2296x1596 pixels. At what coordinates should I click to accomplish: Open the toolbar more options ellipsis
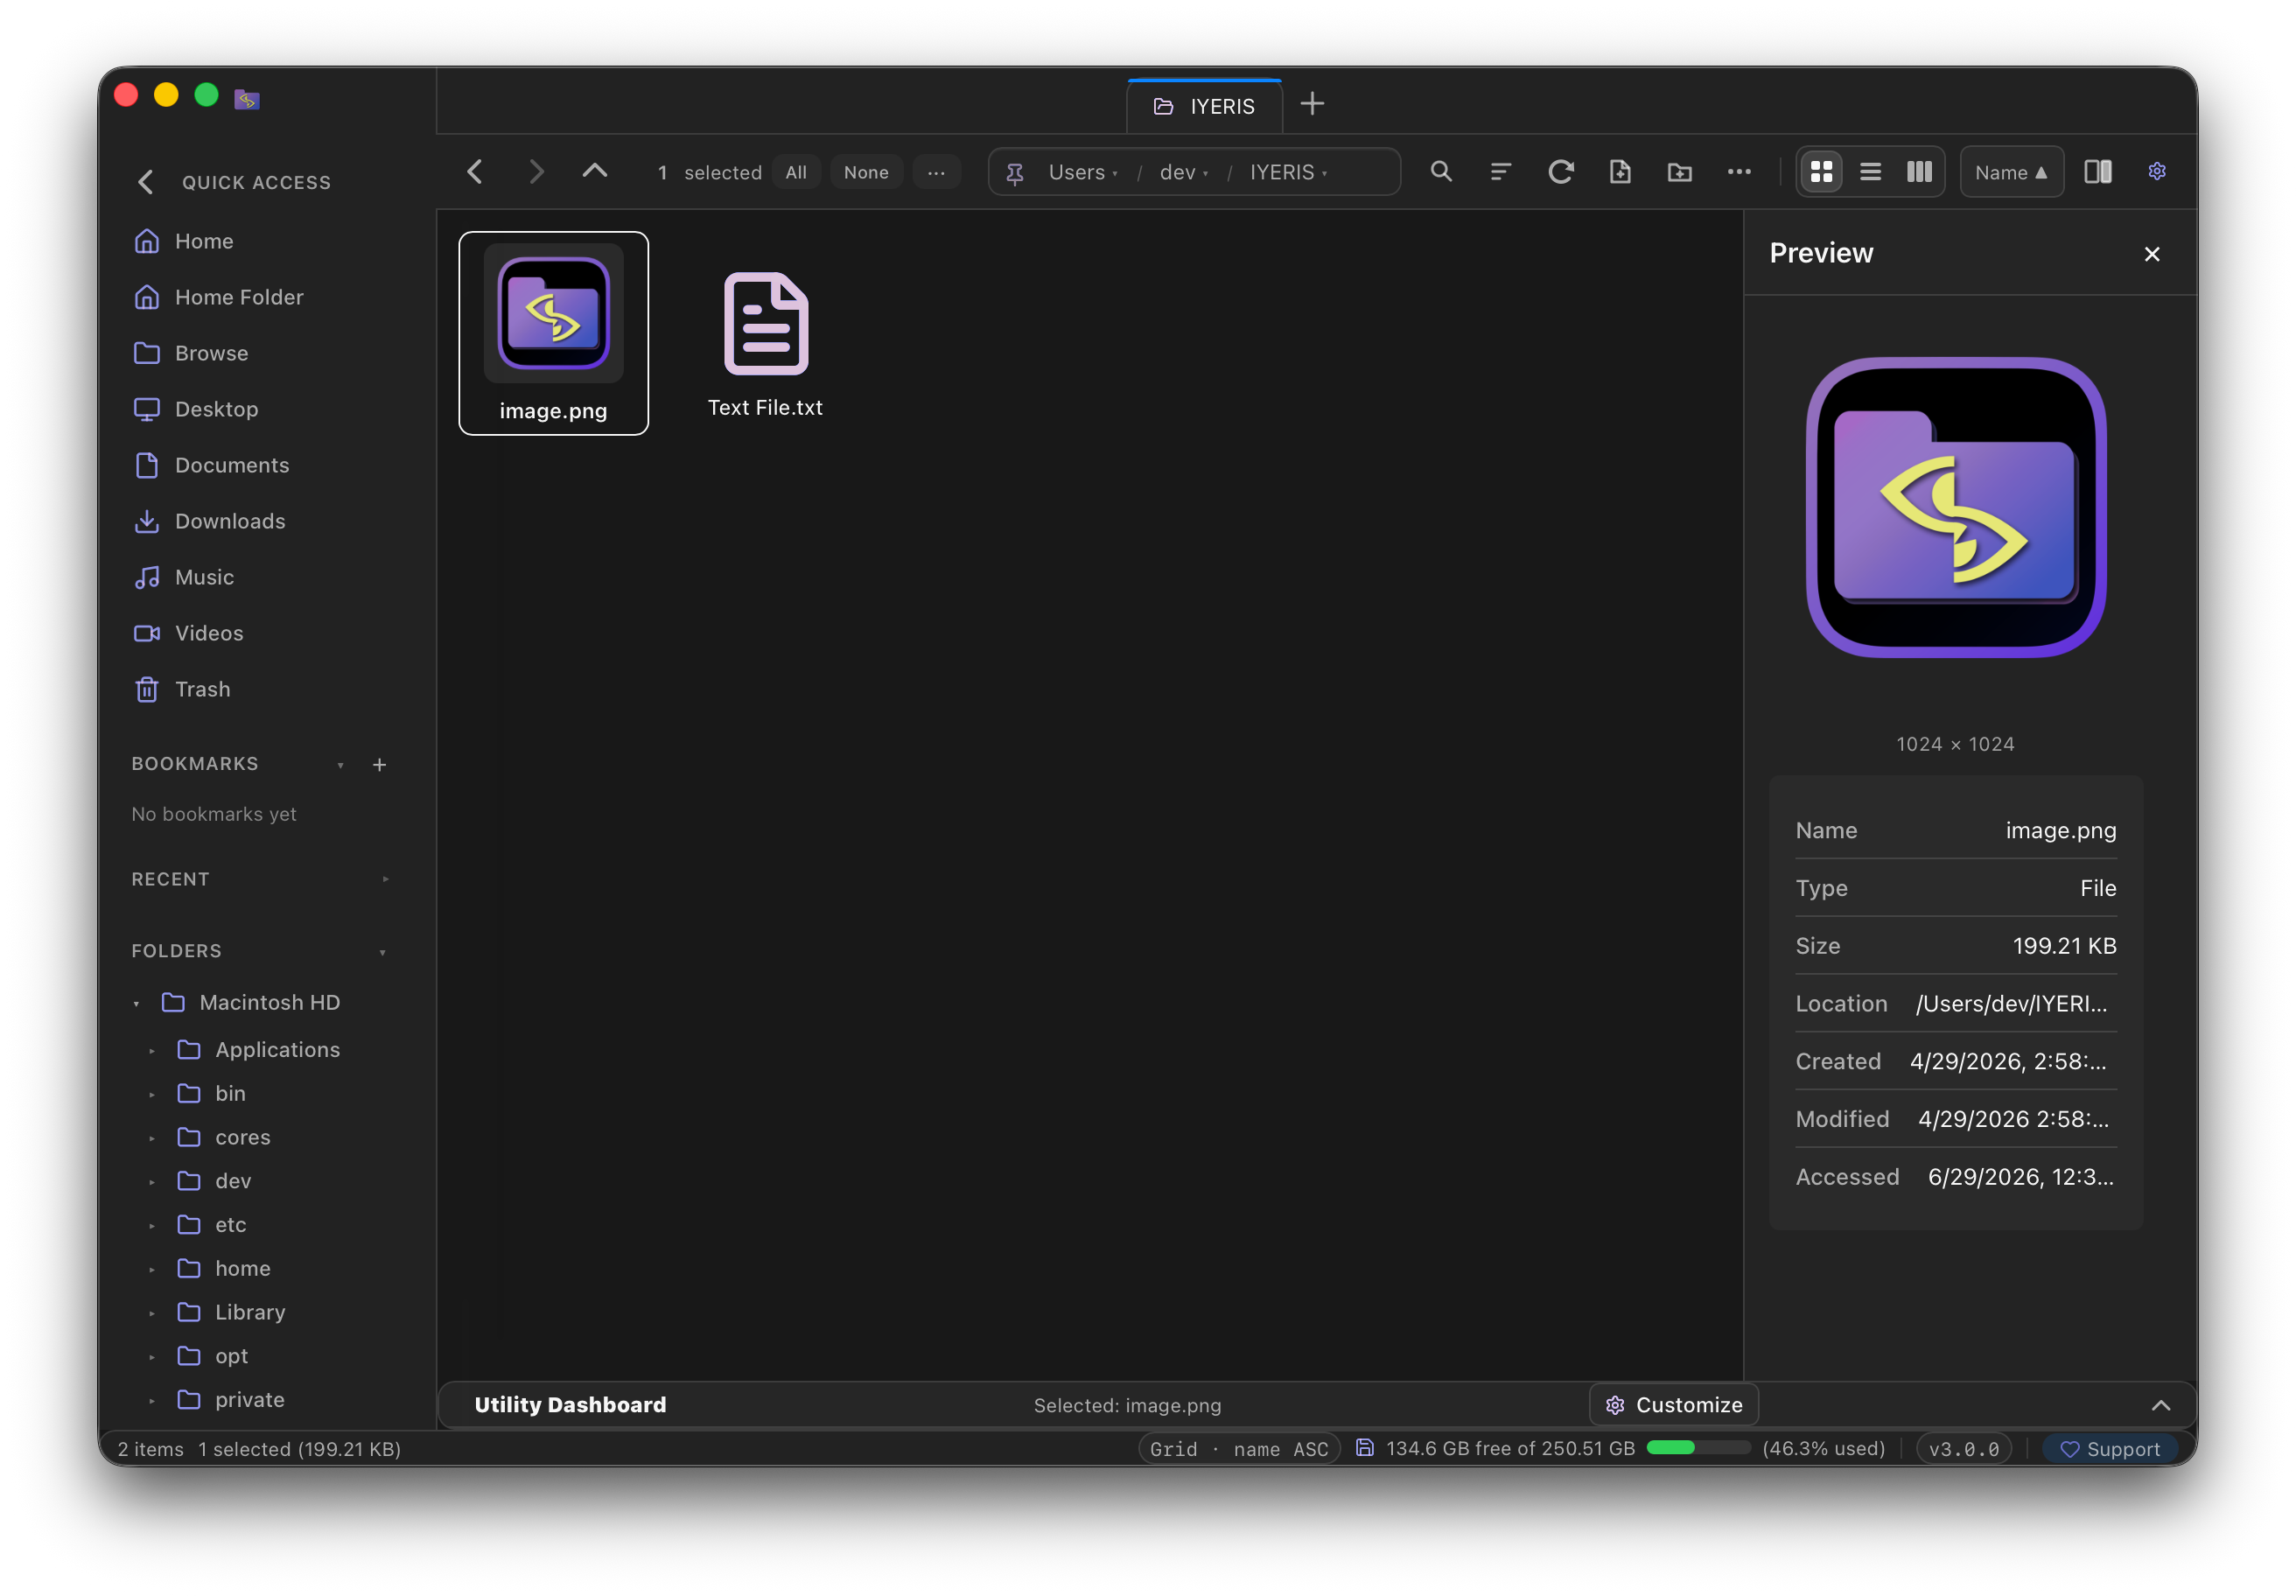(1739, 172)
